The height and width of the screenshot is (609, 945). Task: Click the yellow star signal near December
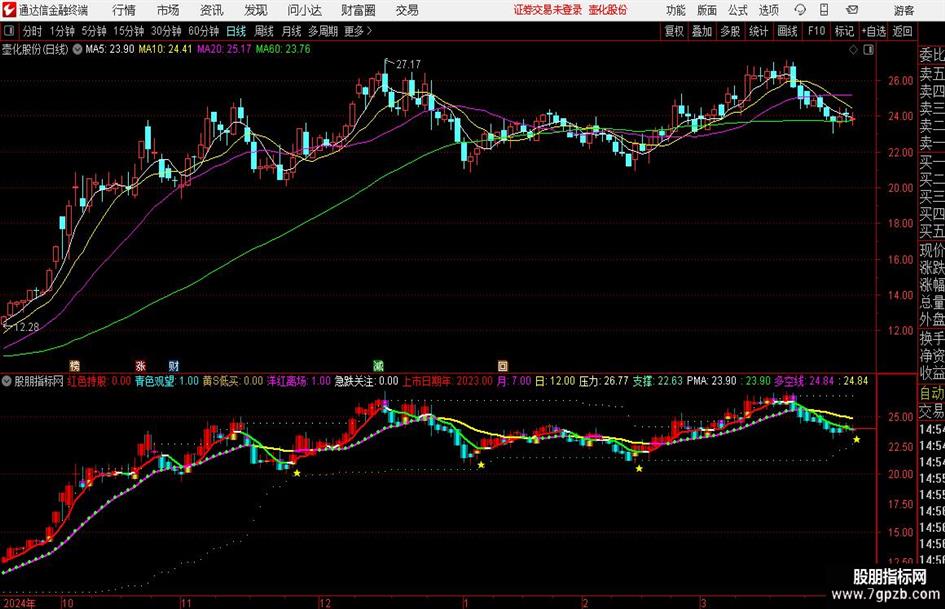tap(297, 473)
